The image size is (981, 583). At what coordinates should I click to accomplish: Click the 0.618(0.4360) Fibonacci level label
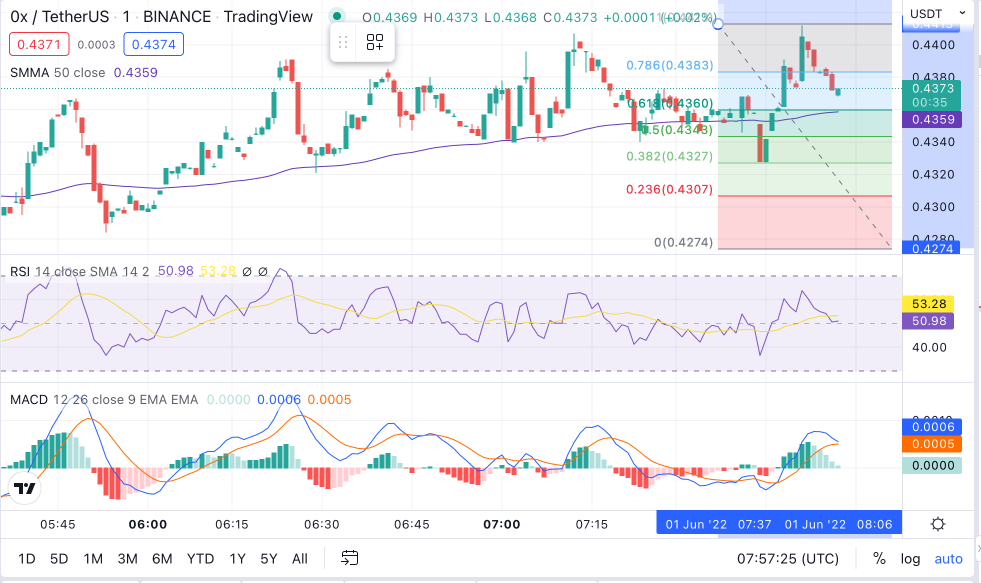click(x=669, y=103)
